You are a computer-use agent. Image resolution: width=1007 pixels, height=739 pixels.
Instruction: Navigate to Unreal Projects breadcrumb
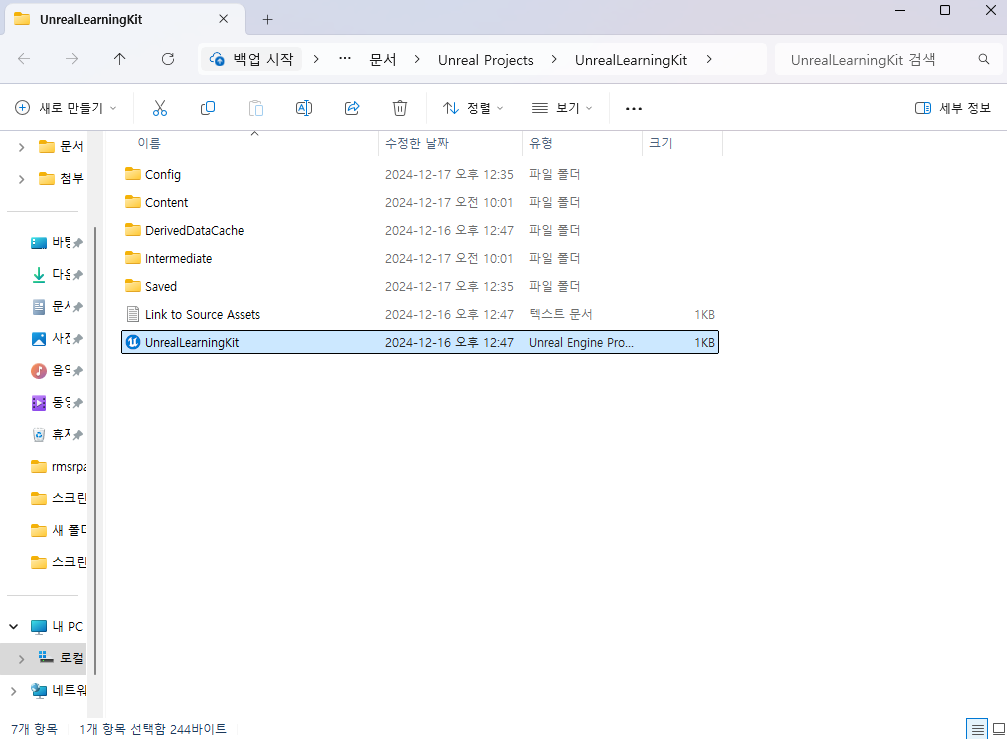coord(486,60)
